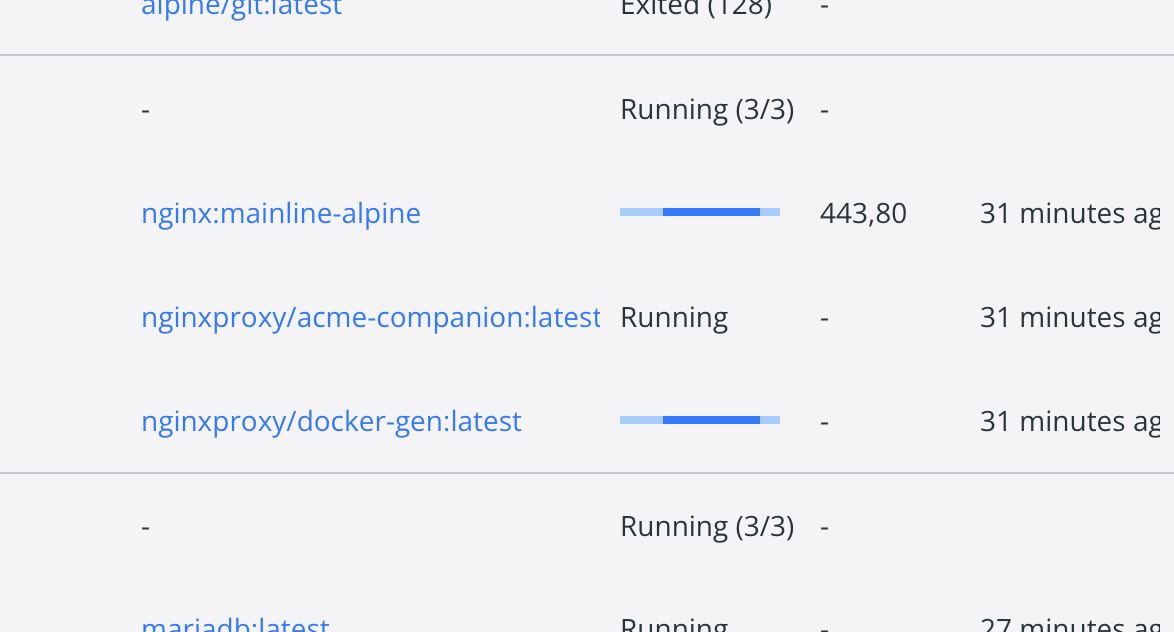Click the docker-gen container progress bar
The width and height of the screenshot is (1174, 632).
700,420
